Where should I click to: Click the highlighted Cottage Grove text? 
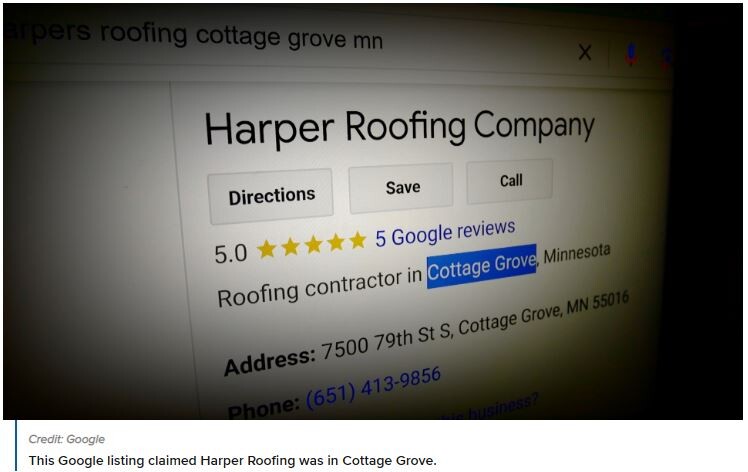[482, 266]
